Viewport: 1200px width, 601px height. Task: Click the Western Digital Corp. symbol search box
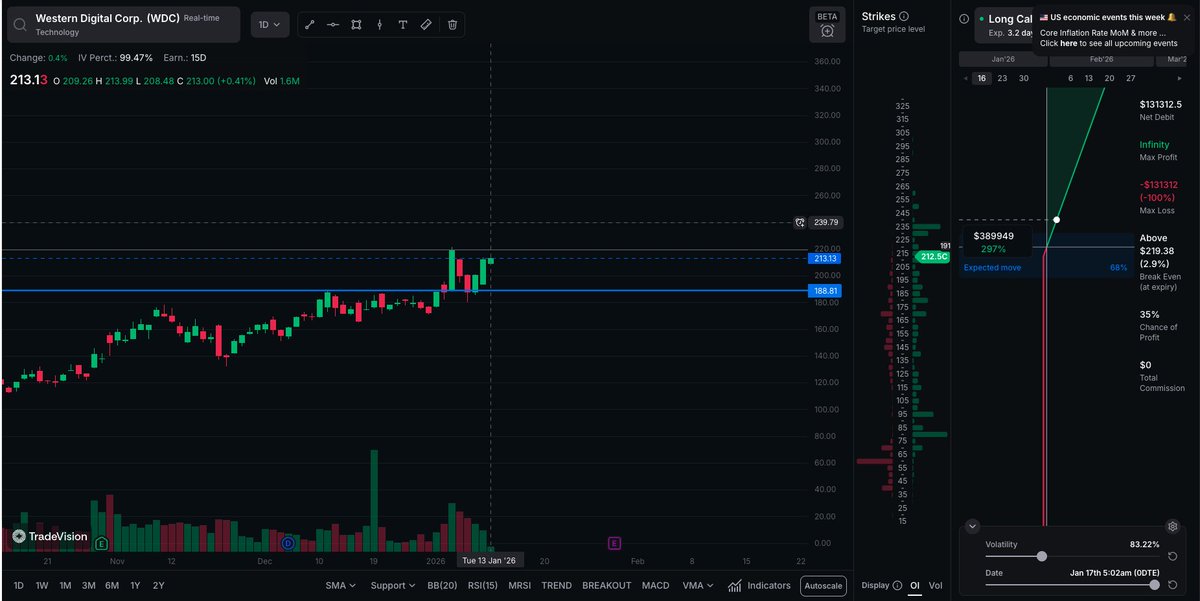click(123, 25)
